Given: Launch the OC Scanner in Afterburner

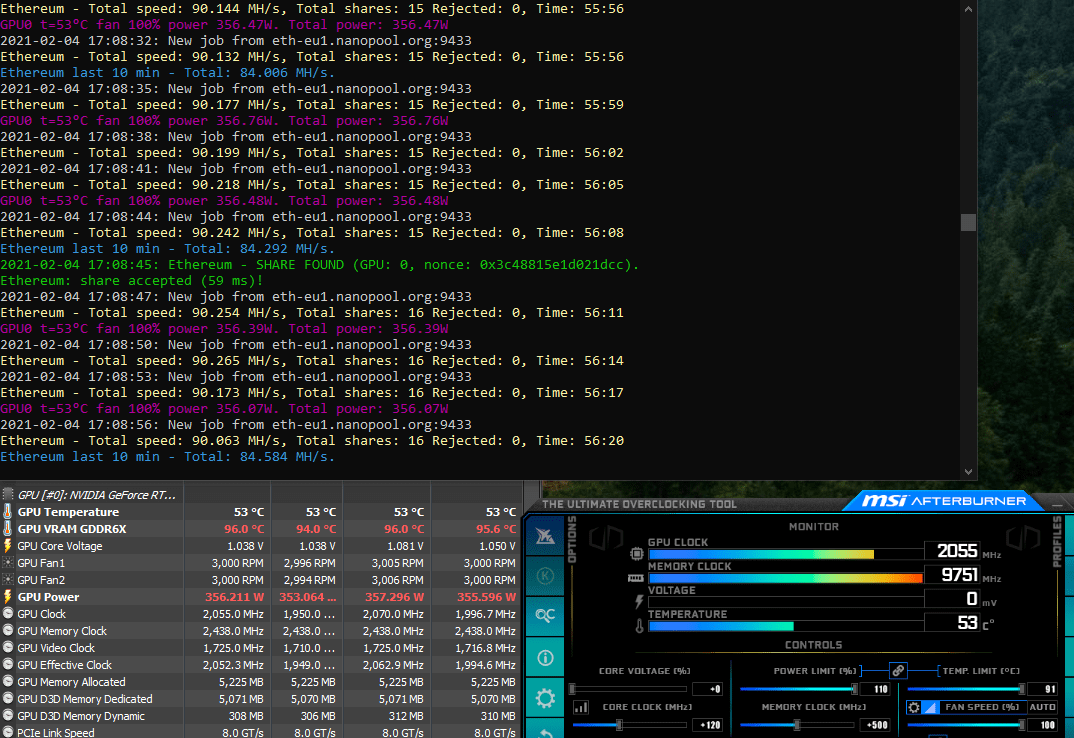Looking at the screenshot, I should [x=545, y=615].
